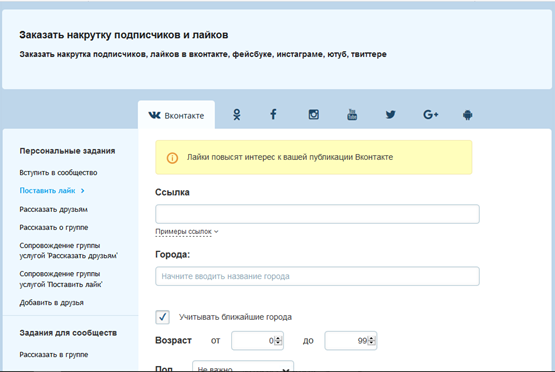Open Рассказать о группе sidebar link
Screen dimensions: 555x372
(x=54, y=227)
